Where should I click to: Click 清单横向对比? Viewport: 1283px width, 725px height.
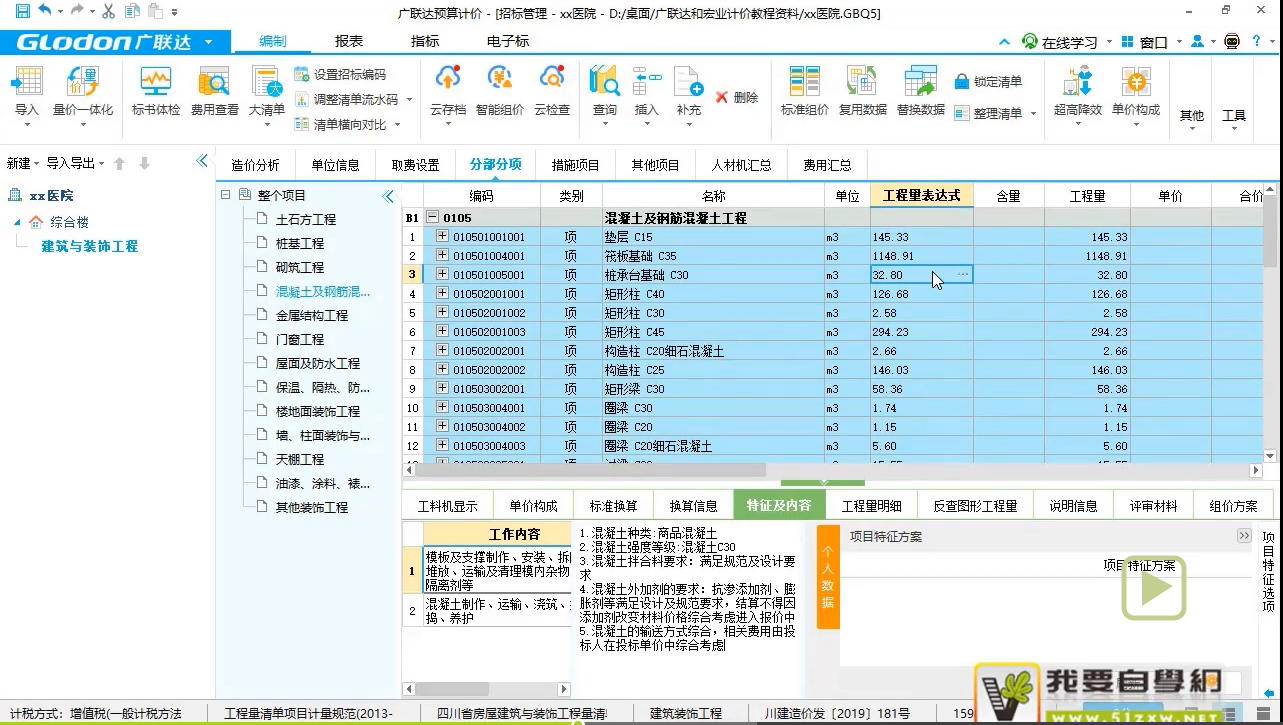coord(340,125)
